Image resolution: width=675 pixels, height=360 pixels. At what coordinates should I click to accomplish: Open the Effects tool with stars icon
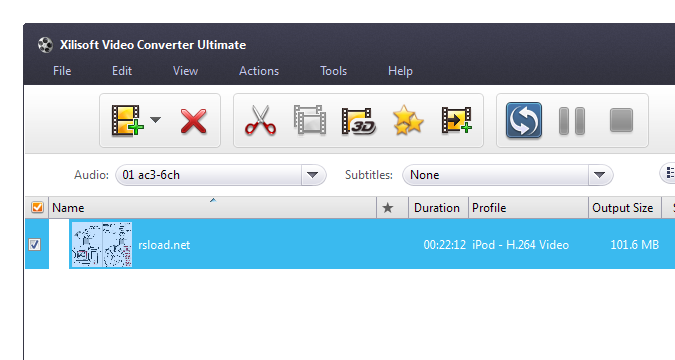coord(408,120)
